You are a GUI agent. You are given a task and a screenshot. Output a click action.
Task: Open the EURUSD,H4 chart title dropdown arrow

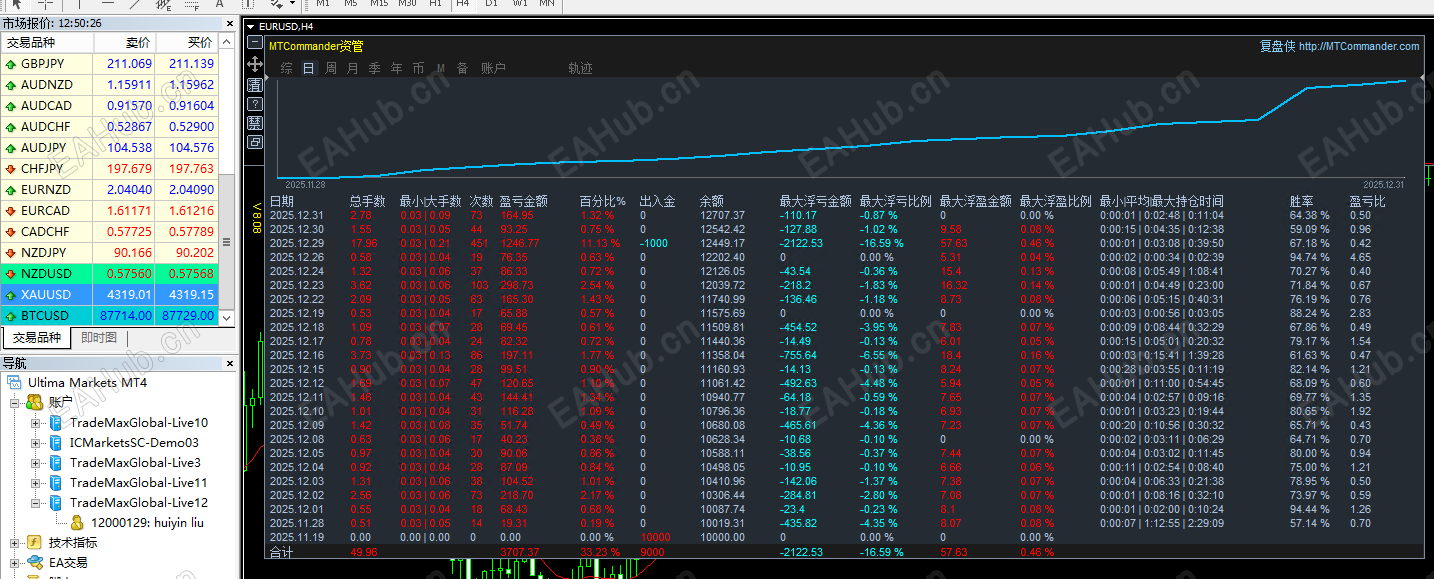250,27
